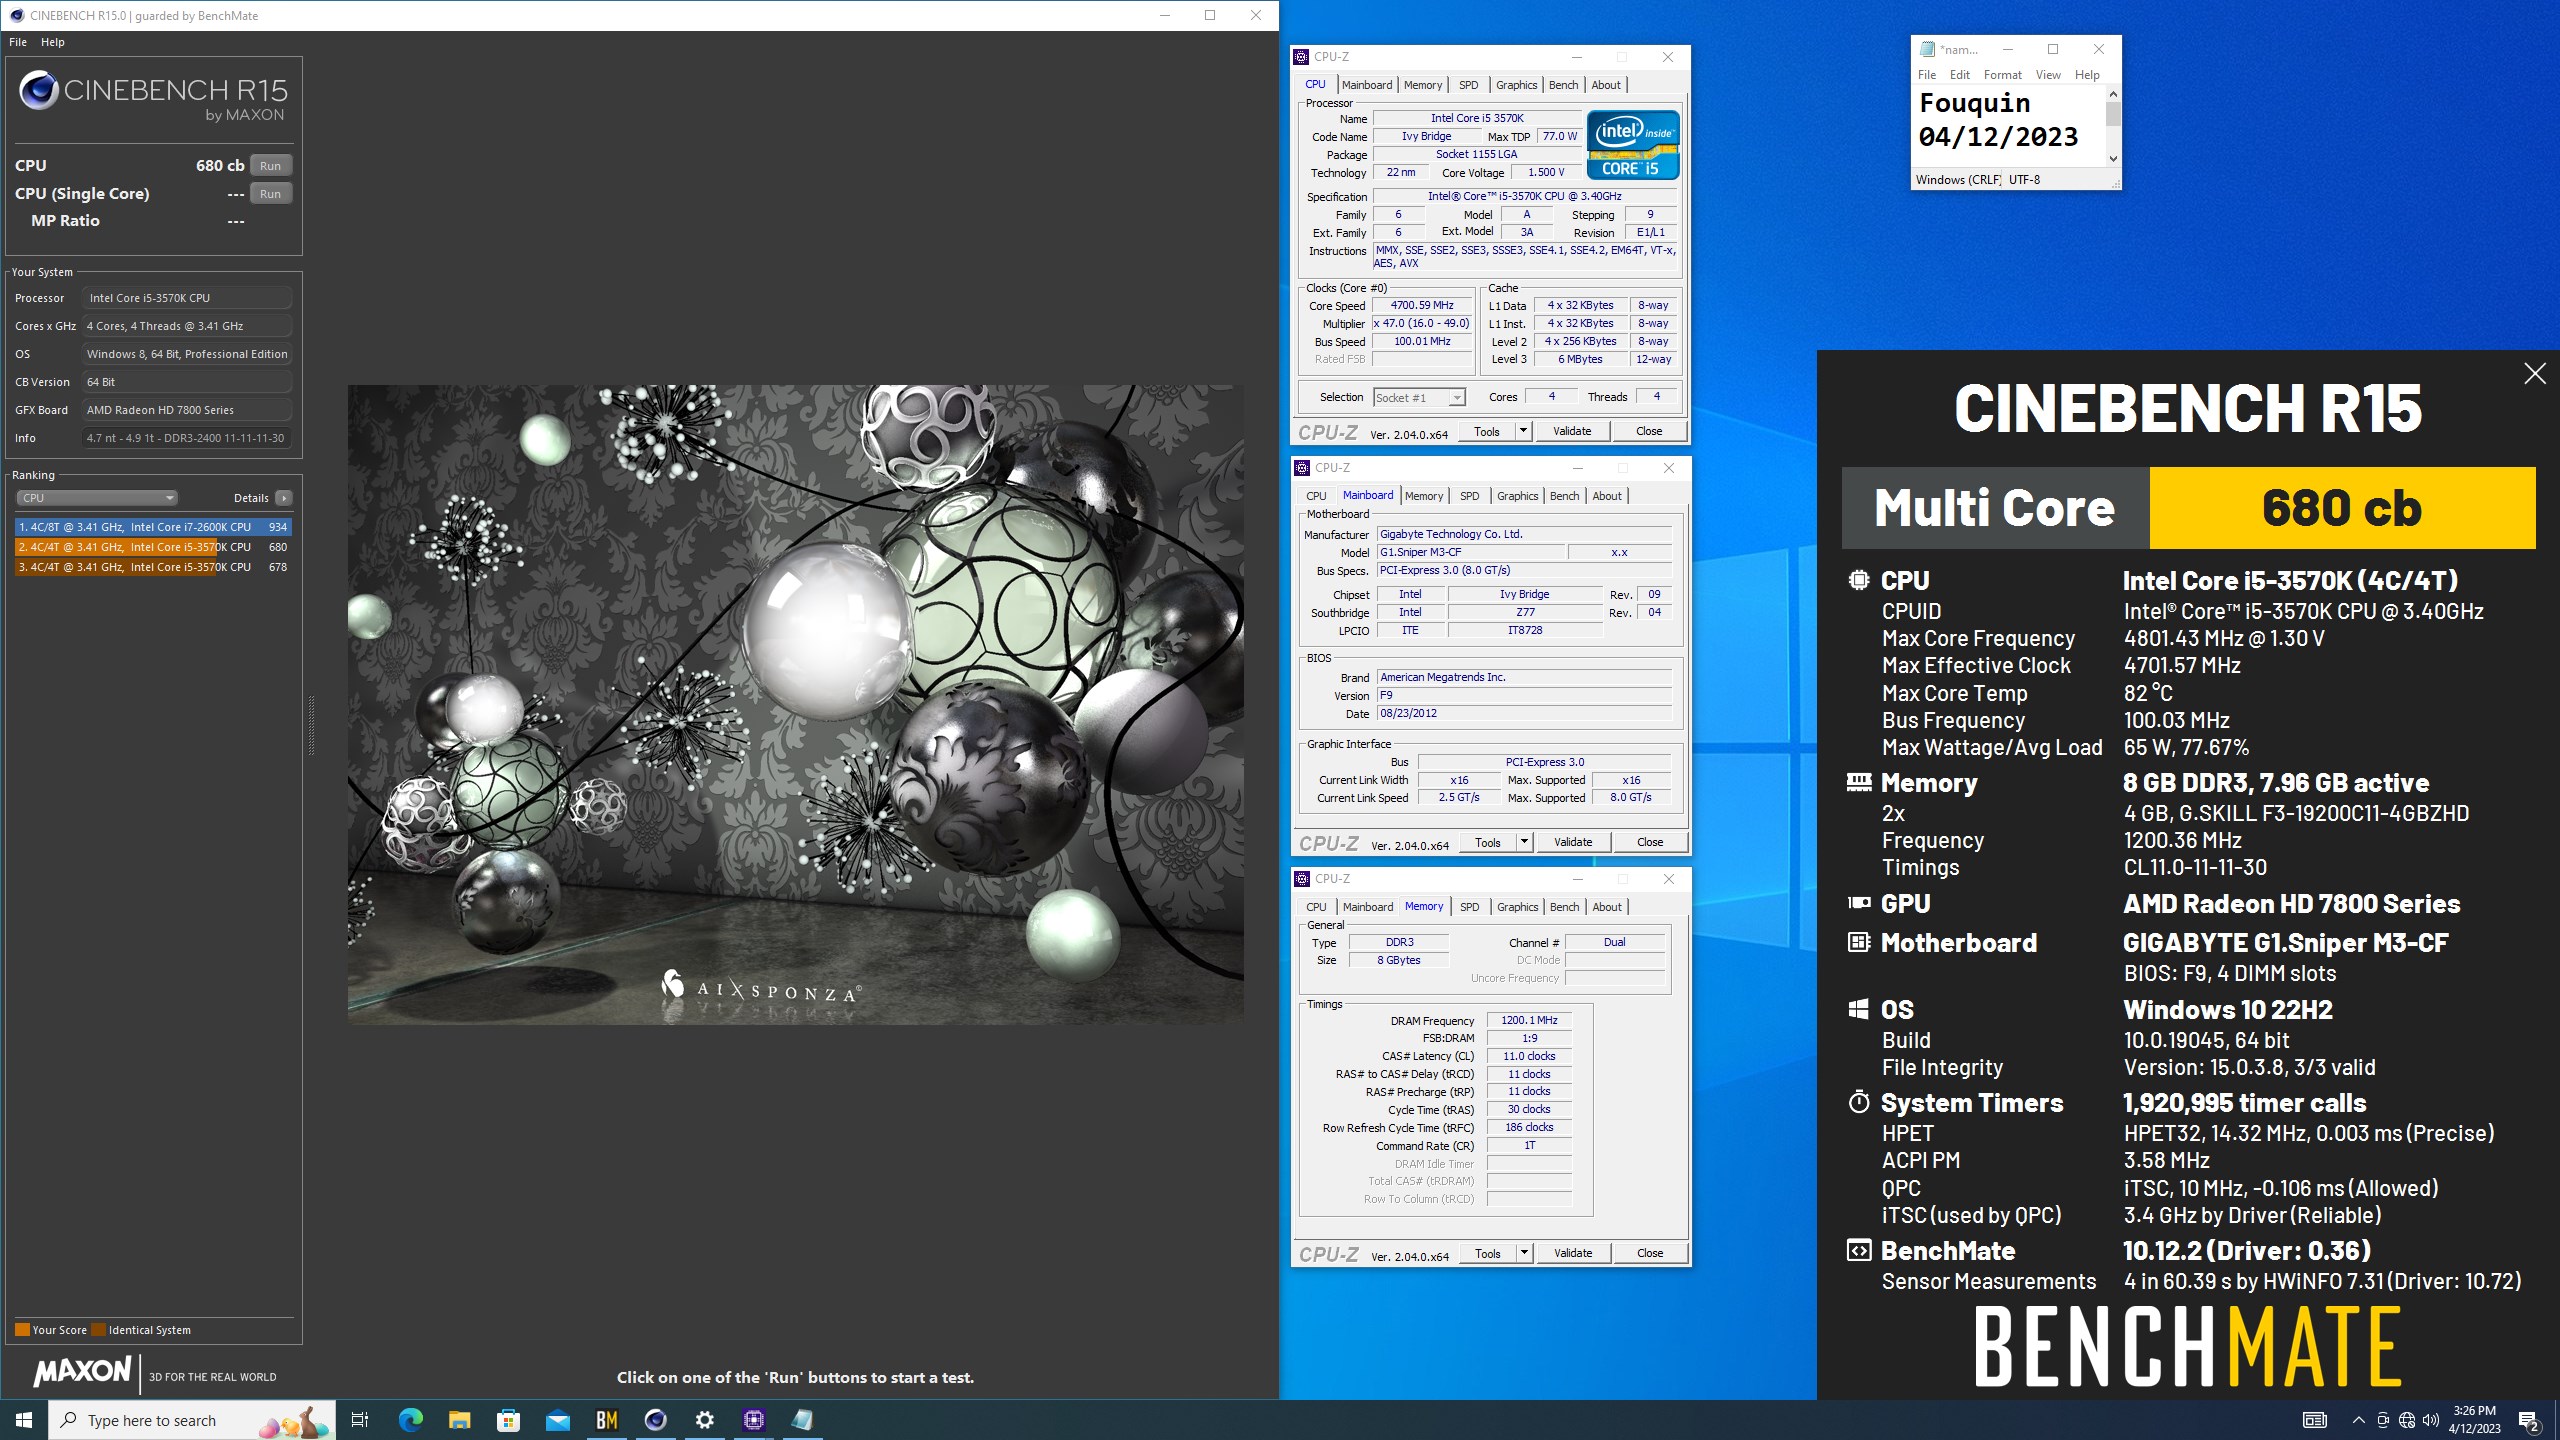Open the File menu in Cinebench

click(18, 42)
